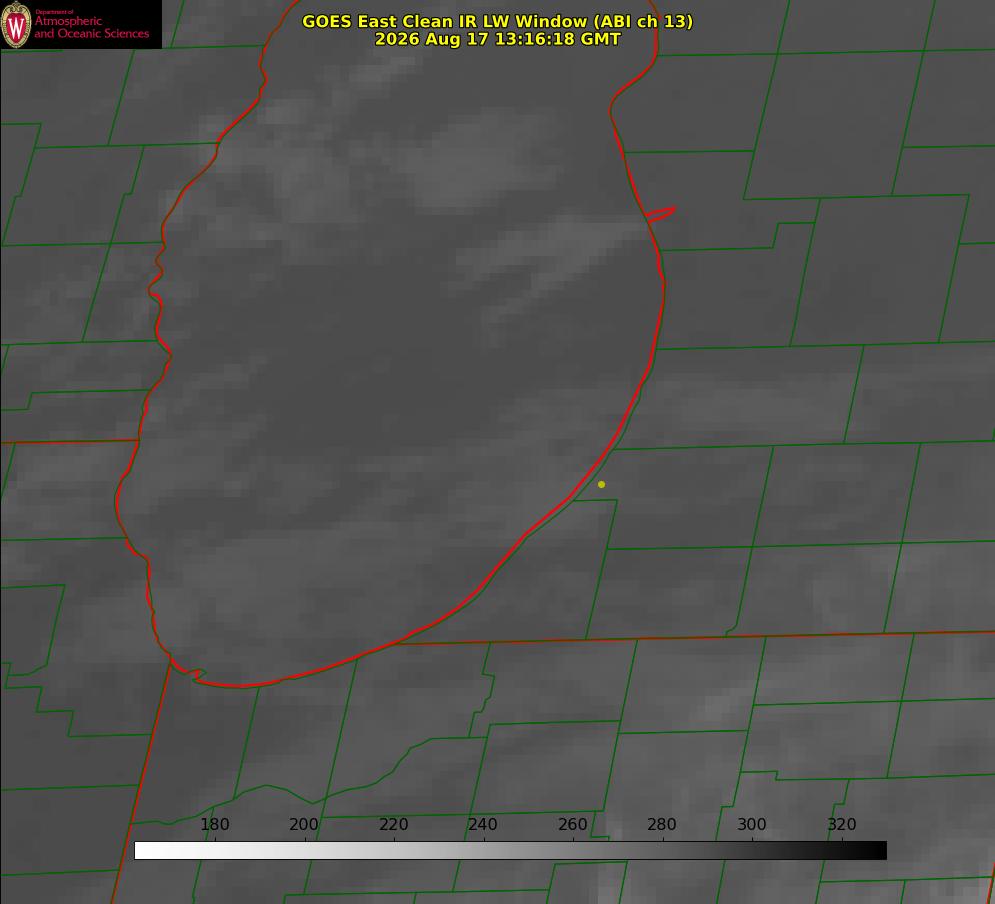
Task: Click the grayscale brightness temperature colorbar
Action: (510, 850)
